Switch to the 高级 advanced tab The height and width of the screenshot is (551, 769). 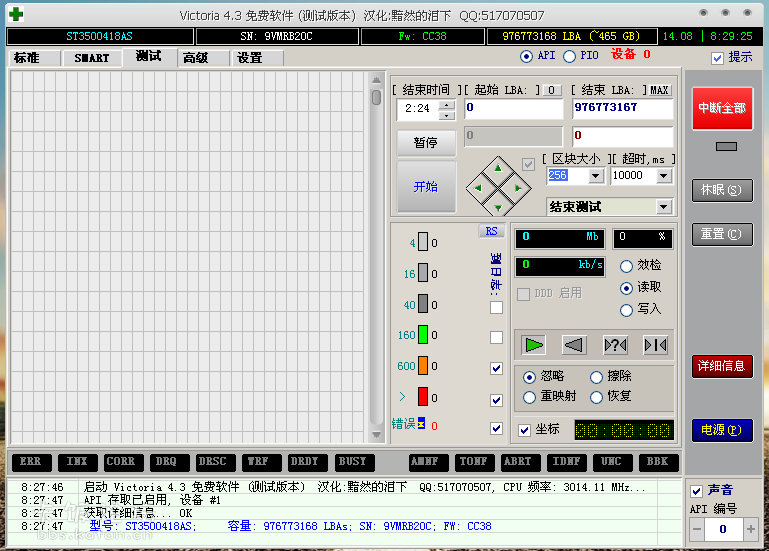202,58
